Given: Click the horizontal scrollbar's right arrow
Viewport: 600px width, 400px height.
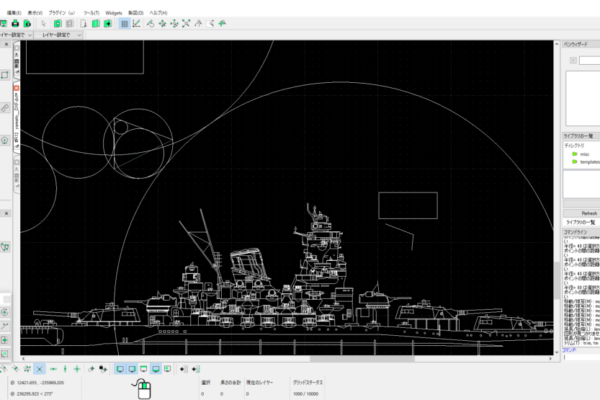Looking at the screenshot, I should click(x=550, y=359).
